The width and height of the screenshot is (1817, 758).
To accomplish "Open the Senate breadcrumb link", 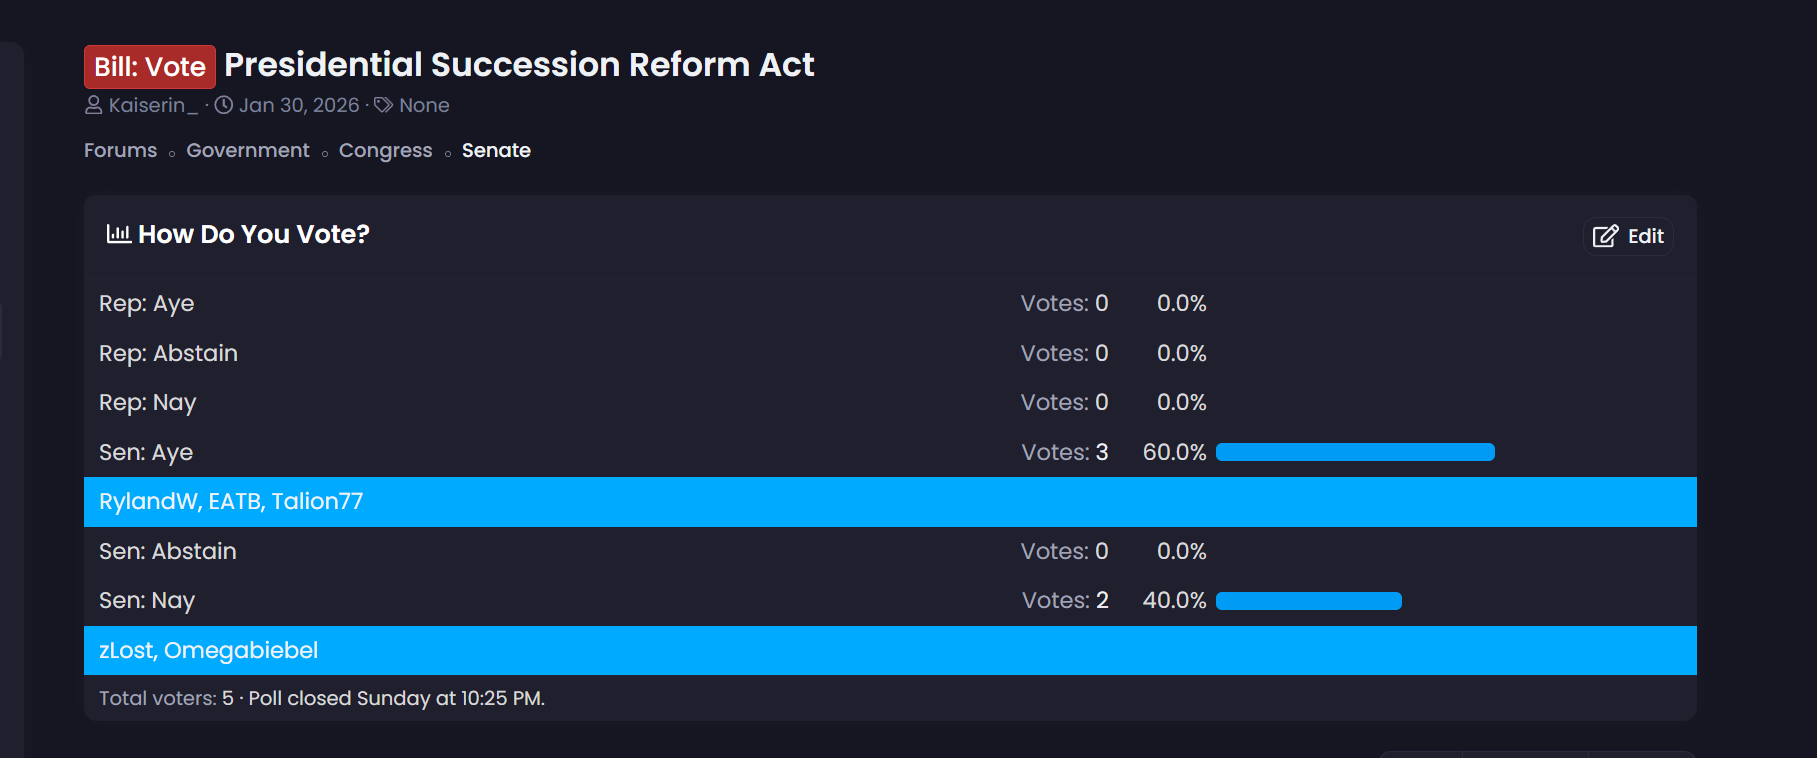I will coord(496,150).
